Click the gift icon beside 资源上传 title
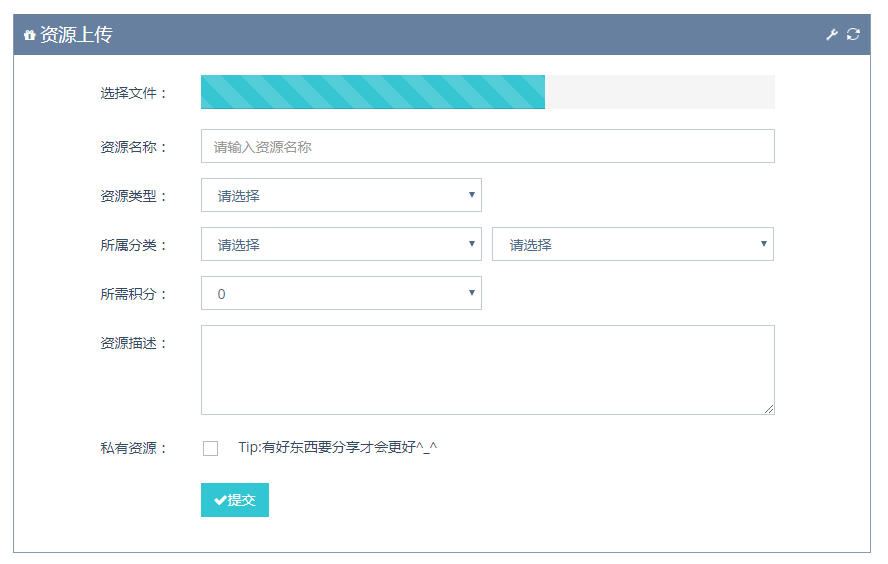The width and height of the screenshot is (888, 564). [29, 35]
